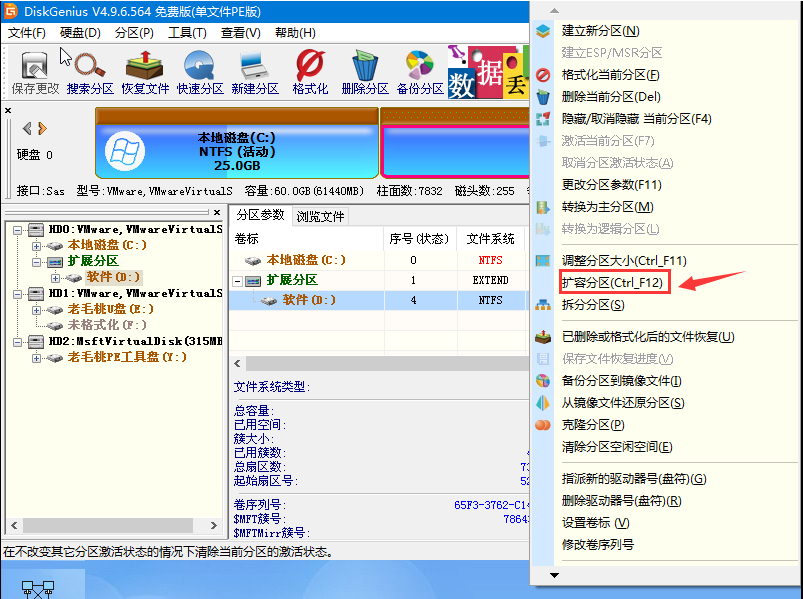Collapse the HD1 disk tree node
This screenshot has width=803, height=599.
coord(17,294)
